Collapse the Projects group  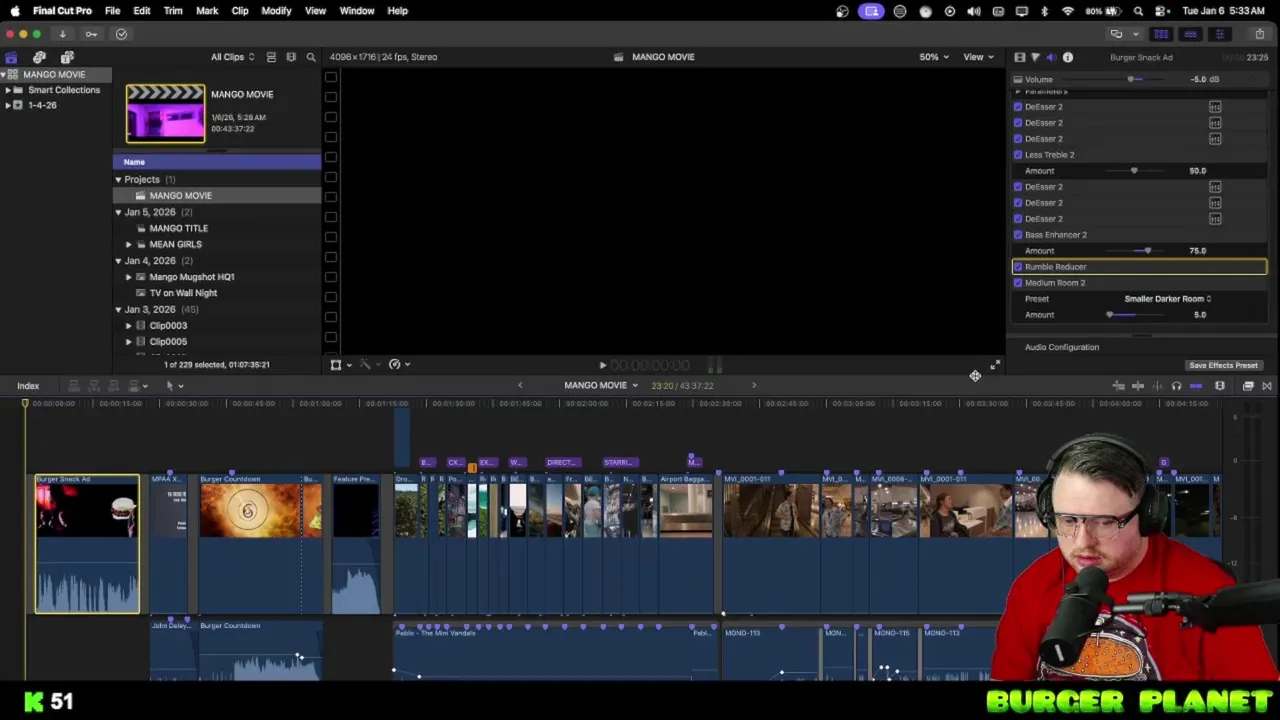pyautogui.click(x=118, y=180)
